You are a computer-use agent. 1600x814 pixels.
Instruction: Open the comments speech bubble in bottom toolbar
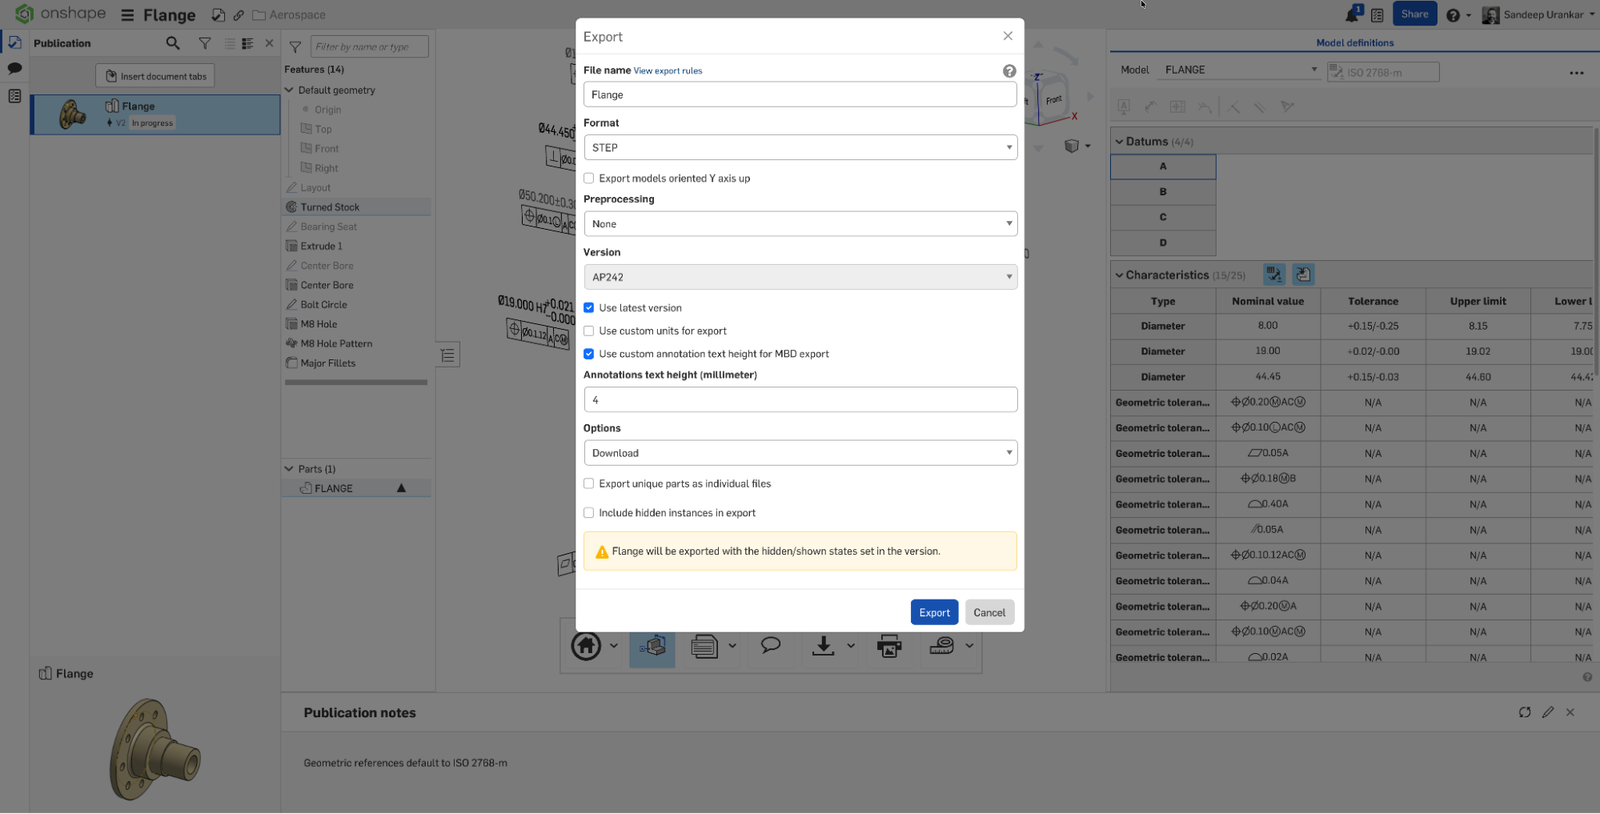pos(770,645)
